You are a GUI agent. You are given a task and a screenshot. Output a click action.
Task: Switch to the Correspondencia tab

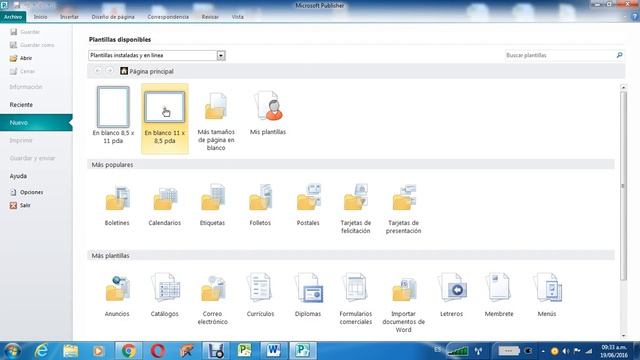pos(168,17)
